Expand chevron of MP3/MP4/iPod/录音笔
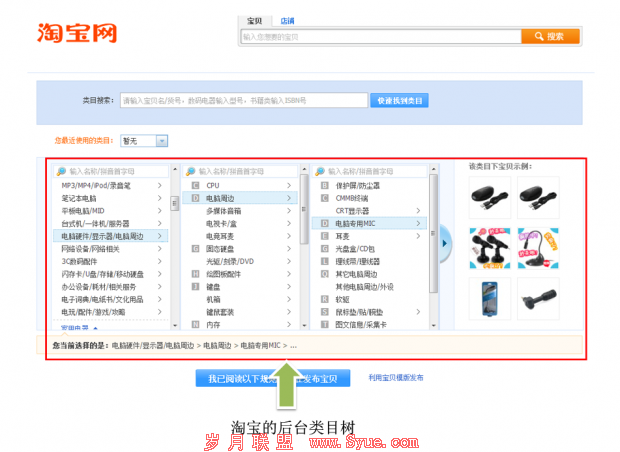The image size is (620, 452). point(160,185)
